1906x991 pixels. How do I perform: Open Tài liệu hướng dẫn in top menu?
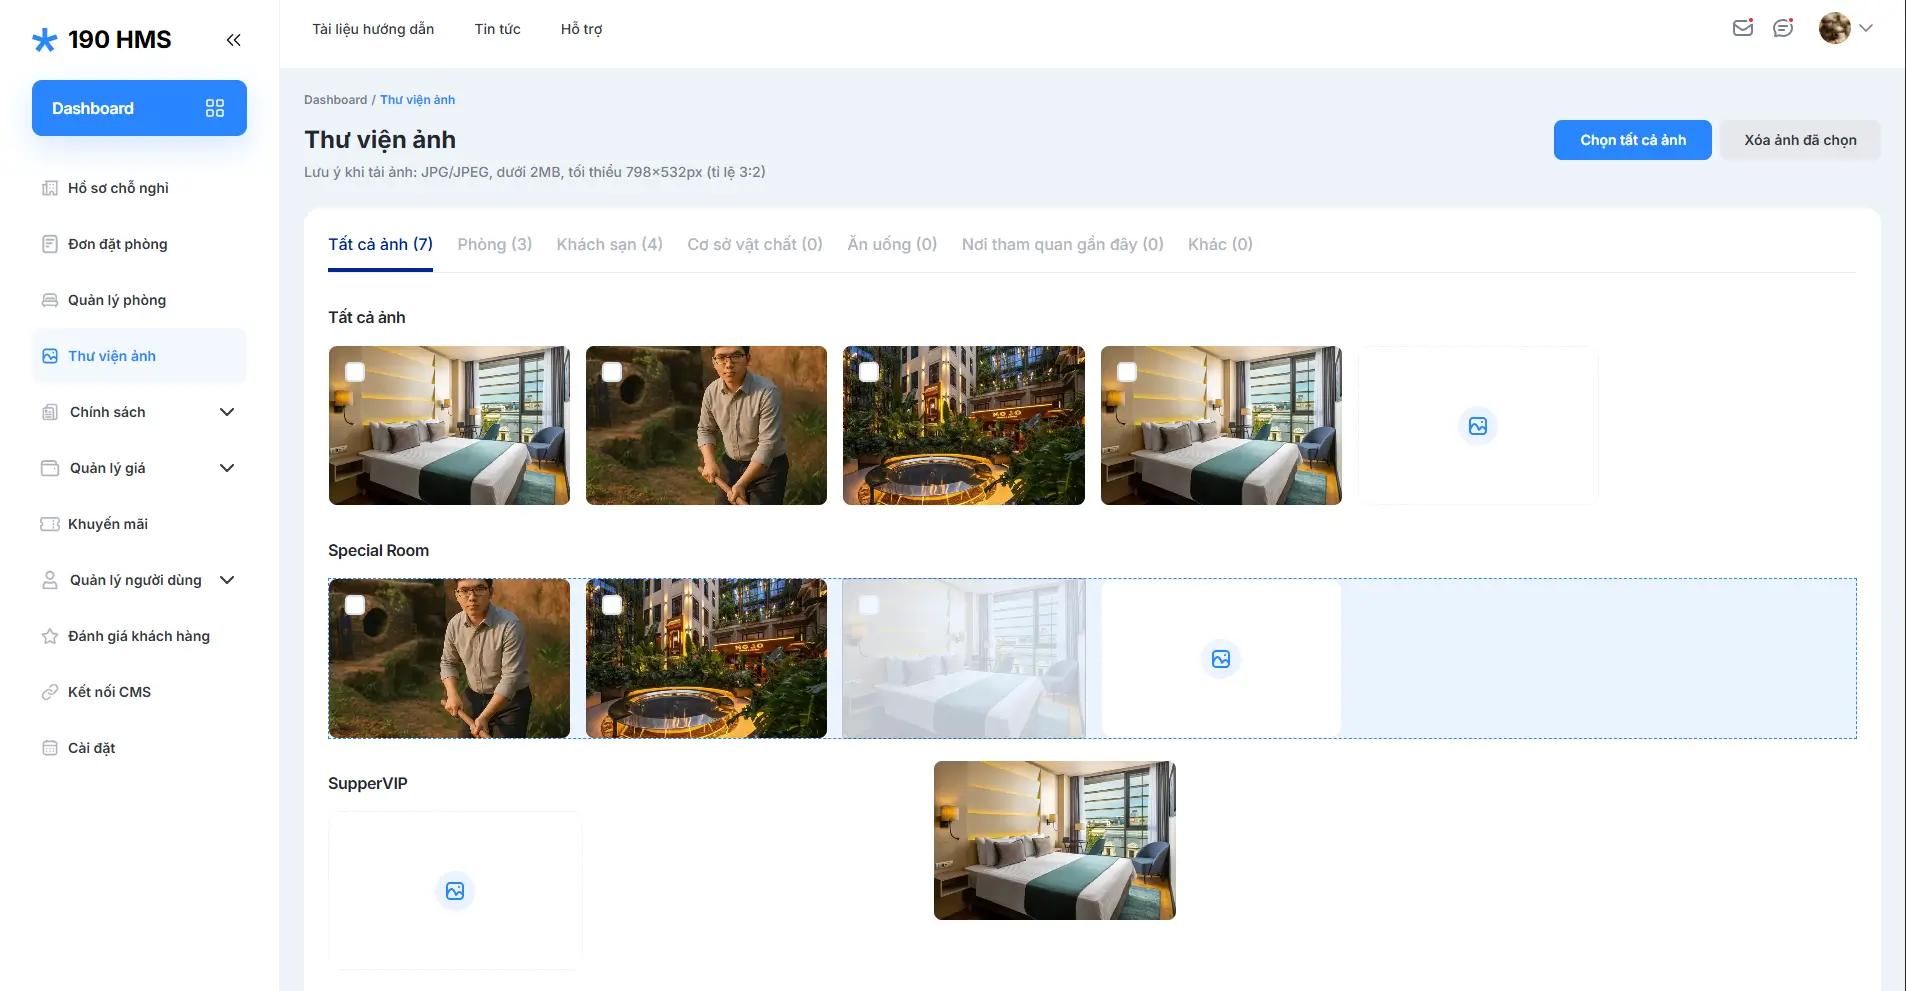click(x=373, y=29)
